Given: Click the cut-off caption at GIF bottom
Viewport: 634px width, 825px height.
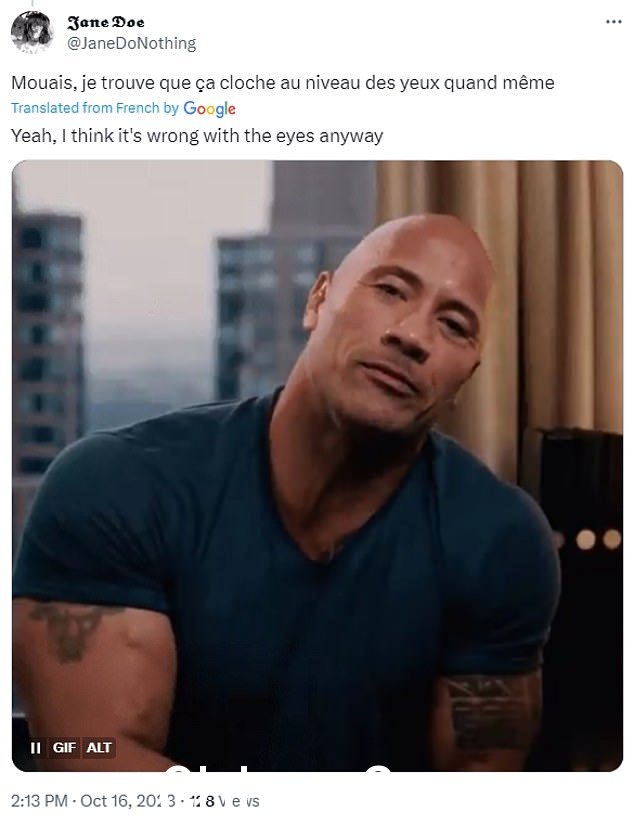Looking at the screenshot, I should click(x=279, y=768).
